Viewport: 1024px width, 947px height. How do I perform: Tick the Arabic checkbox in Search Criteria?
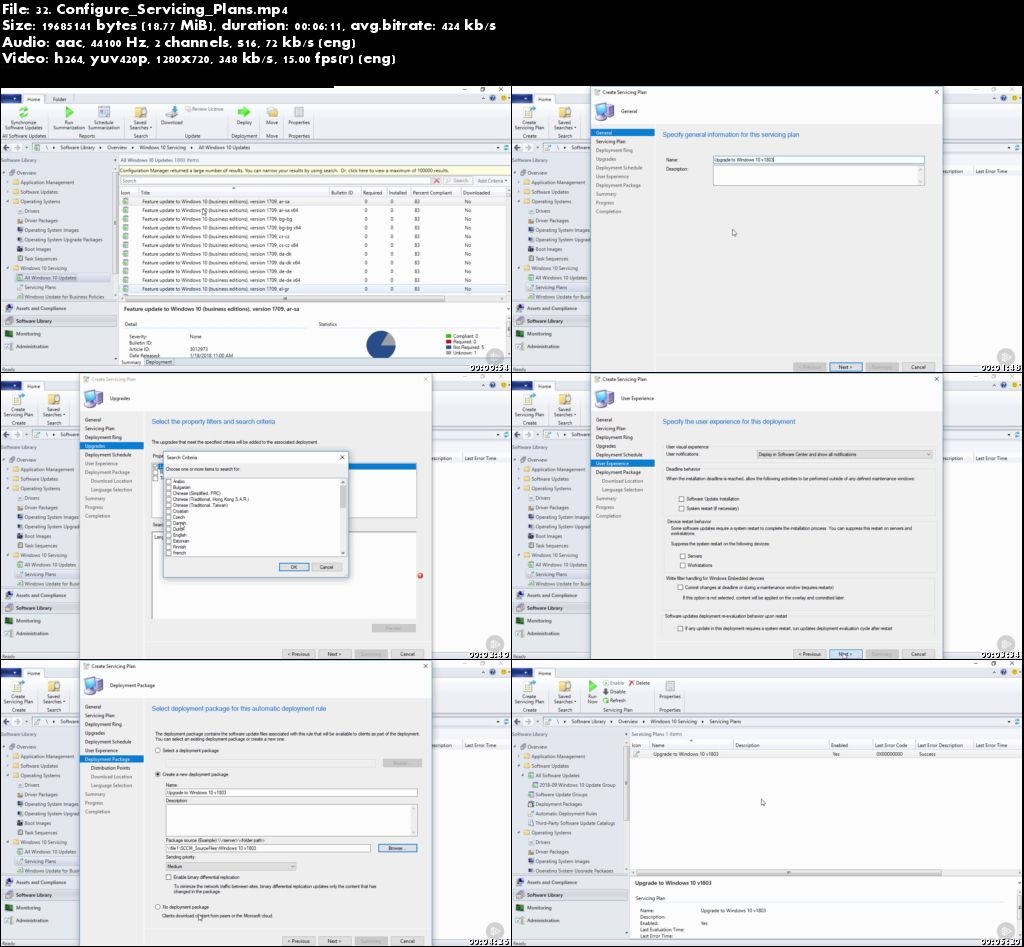[168, 481]
